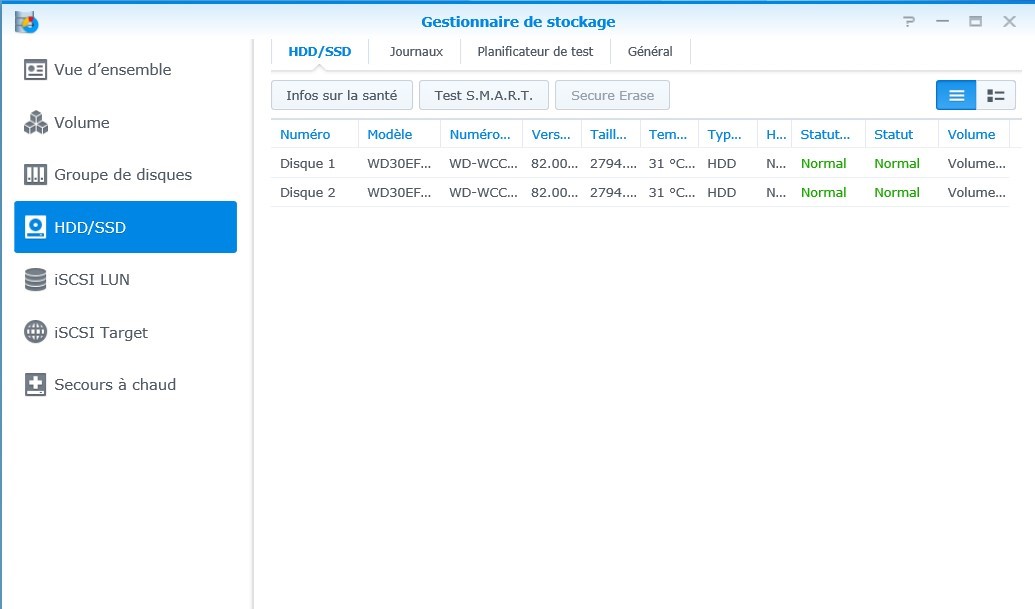Go to Secours à chaud section
This screenshot has height=609, width=1035.
click(125, 385)
